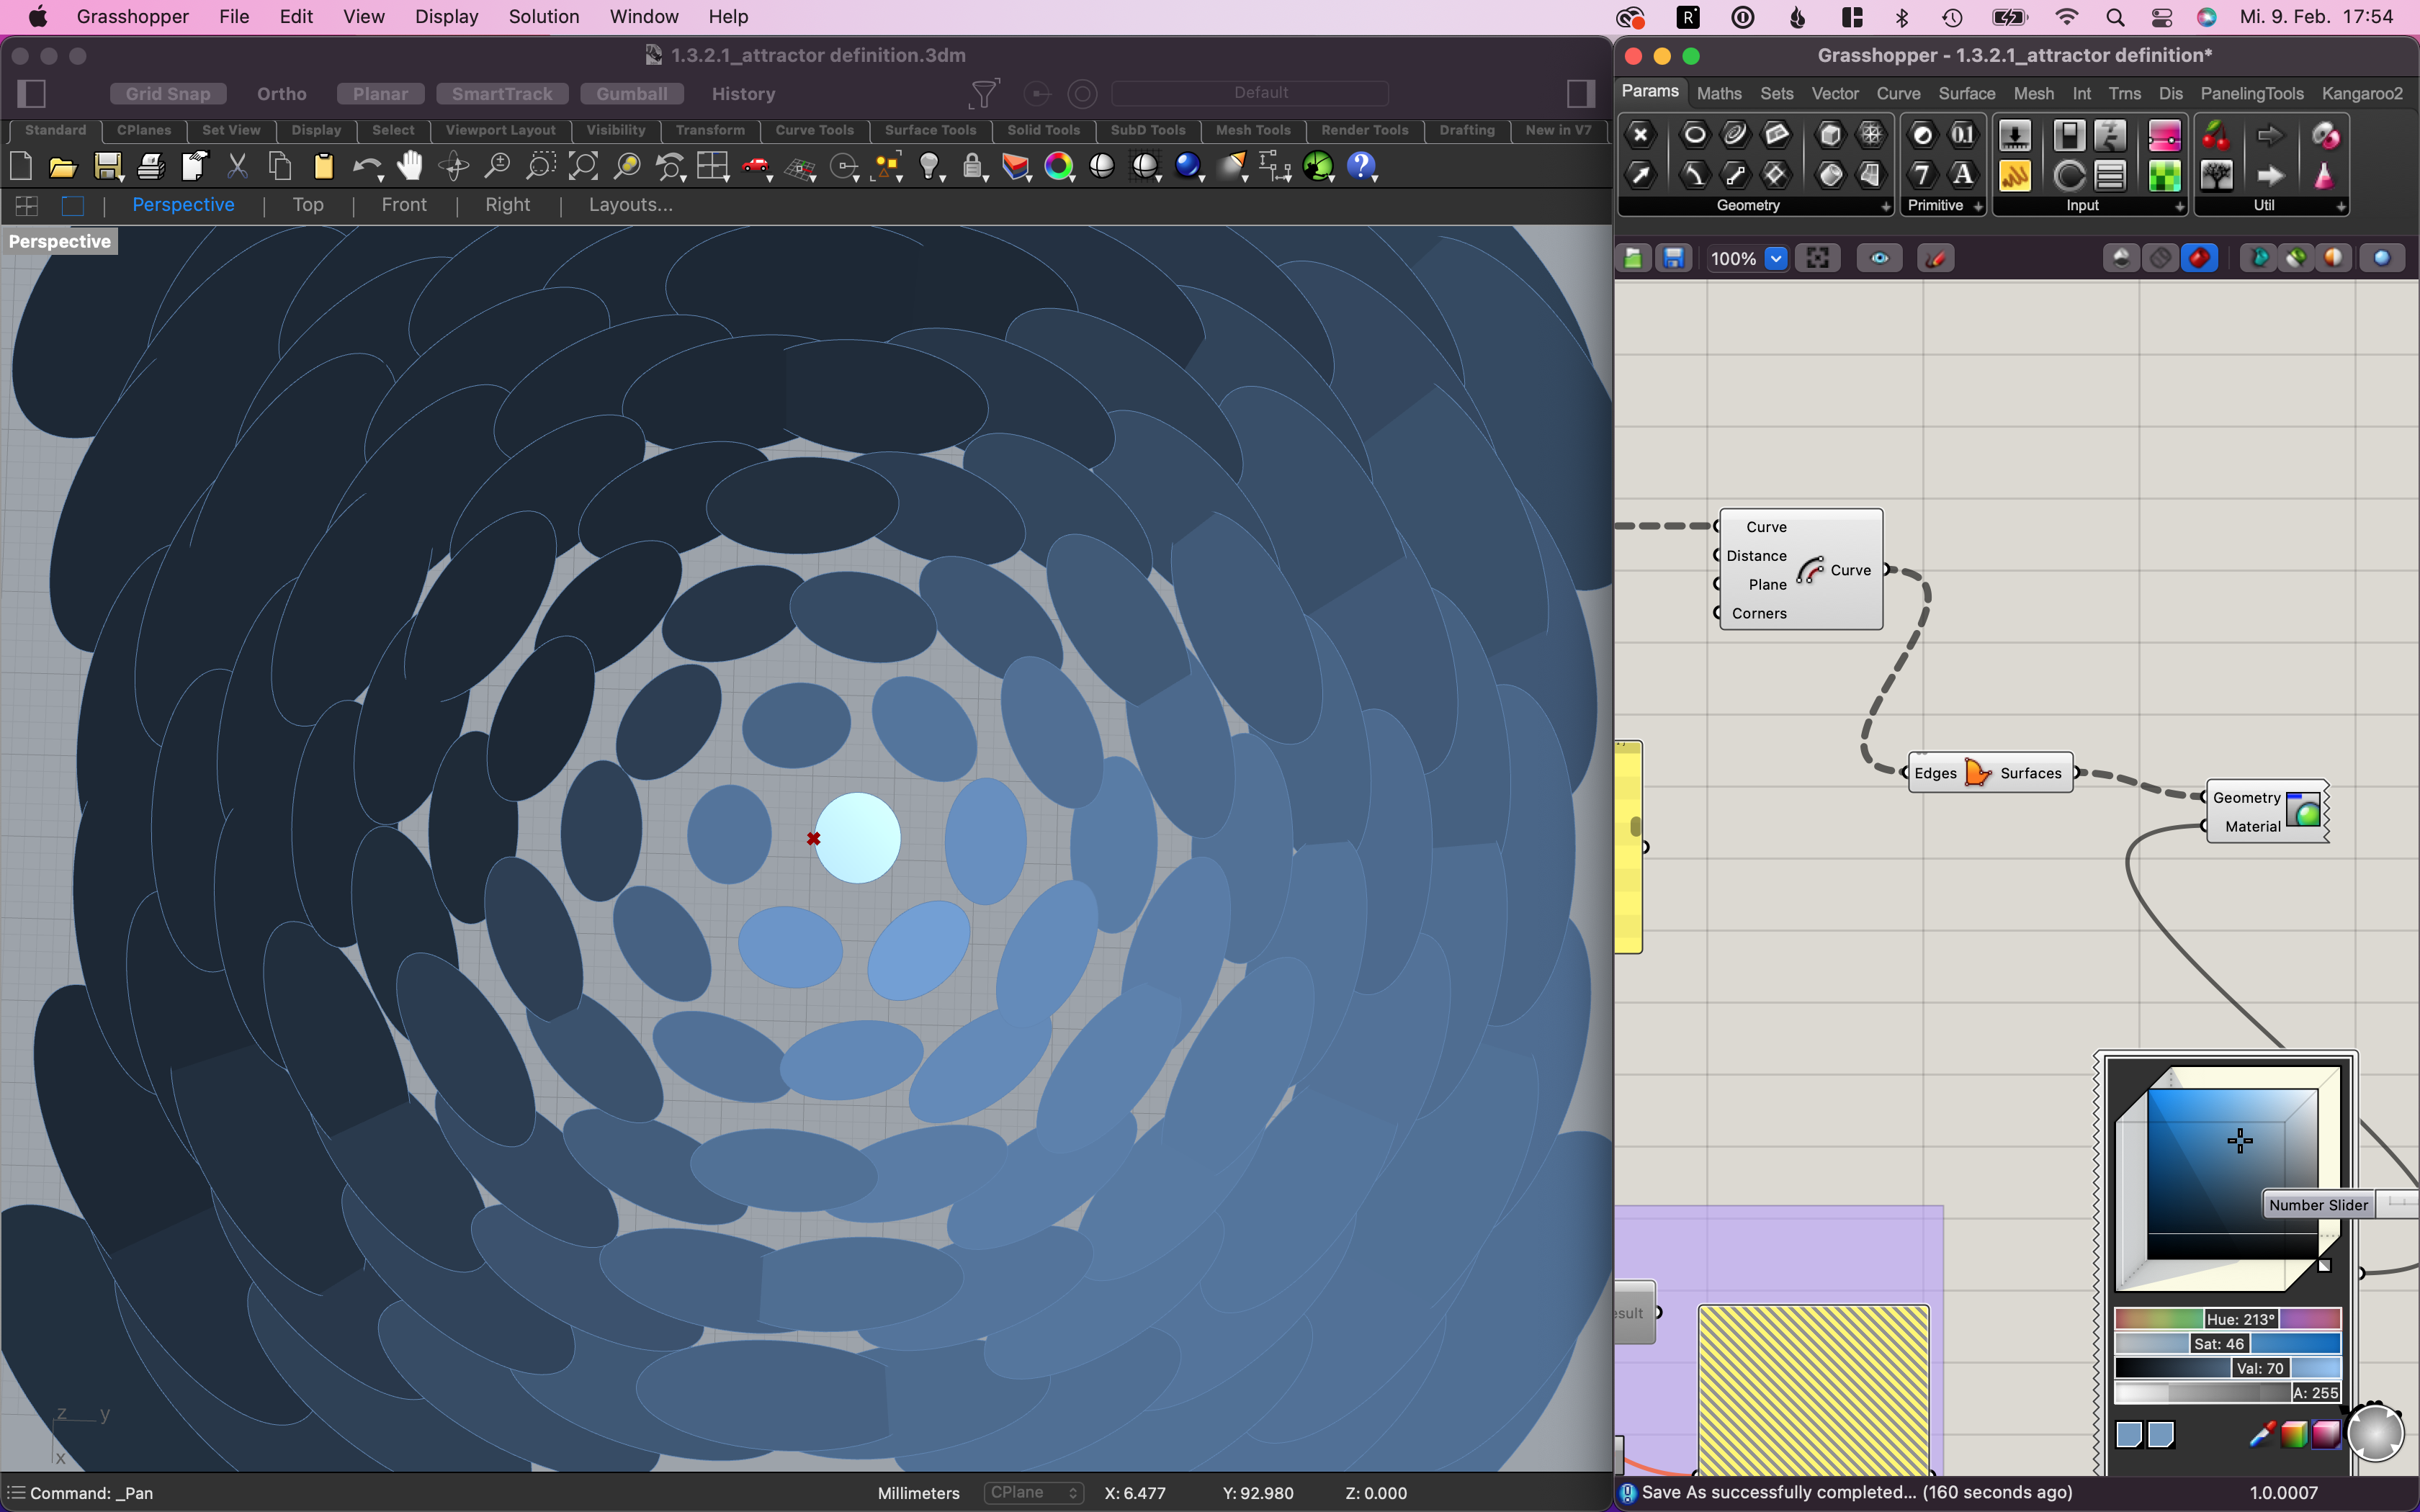Click the Grasshopper save file icon

click(x=1673, y=259)
